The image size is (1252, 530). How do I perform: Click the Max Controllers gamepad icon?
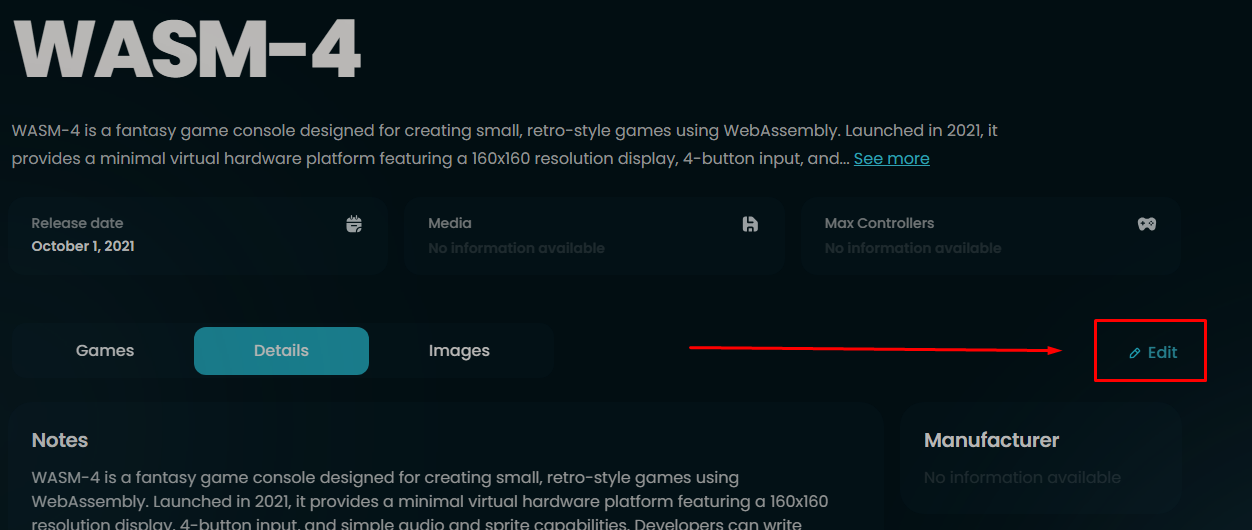point(1147,224)
